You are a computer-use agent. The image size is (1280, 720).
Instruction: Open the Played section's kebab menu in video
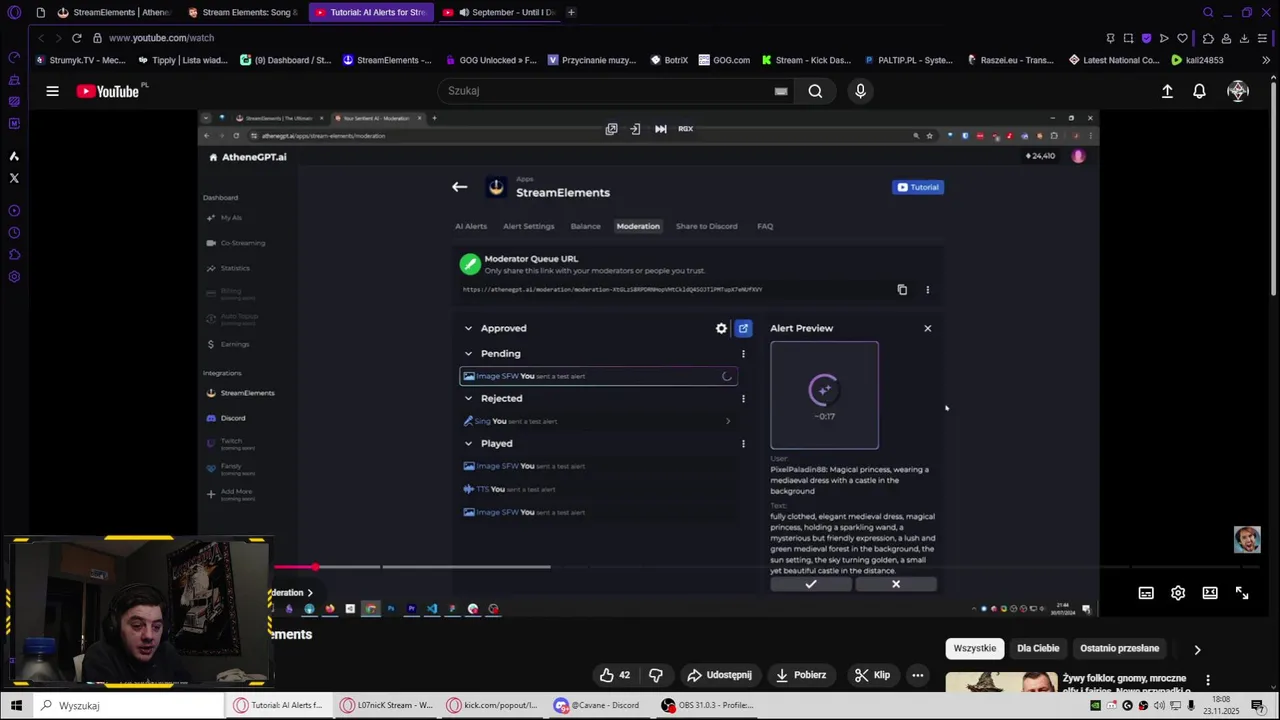pyautogui.click(x=743, y=443)
